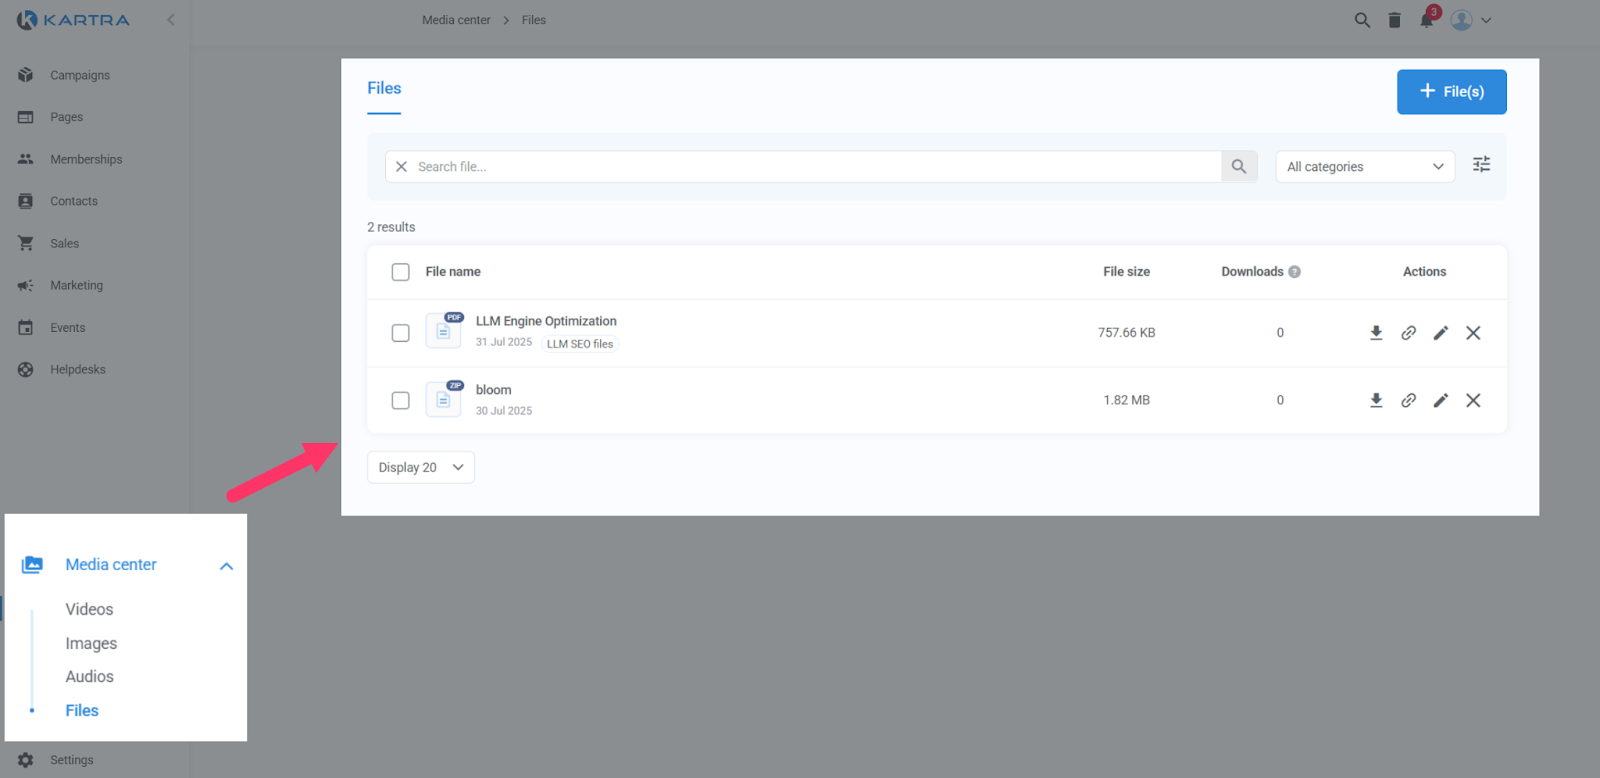The image size is (1600, 778).
Task: Open the notifications bell
Action: pyautogui.click(x=1427, y=19)
